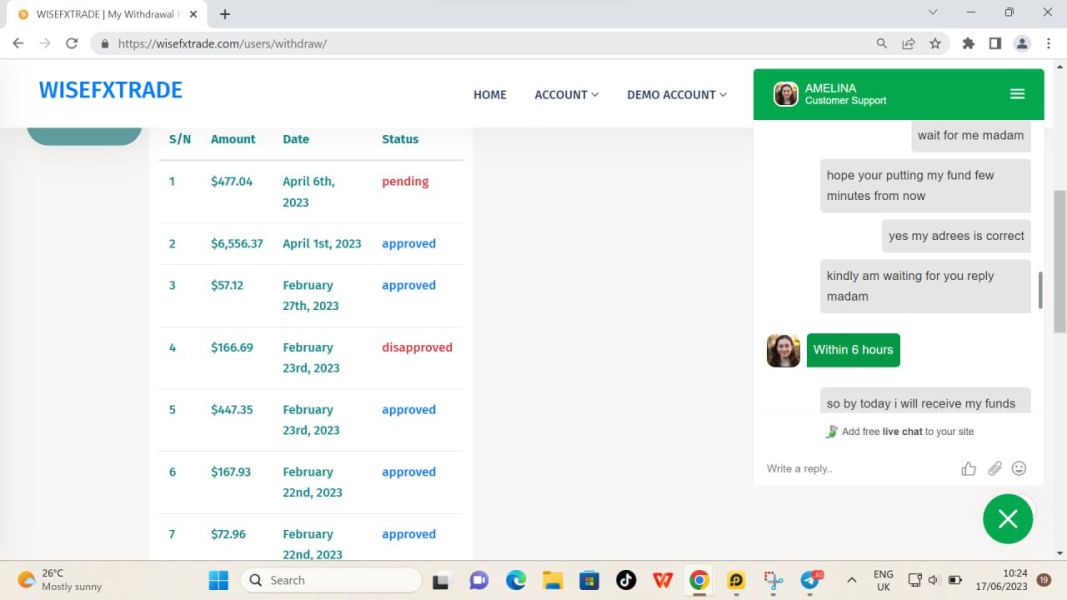Open WPS Office from taskbar
The image size is (1067, 600).
(663, 580)
